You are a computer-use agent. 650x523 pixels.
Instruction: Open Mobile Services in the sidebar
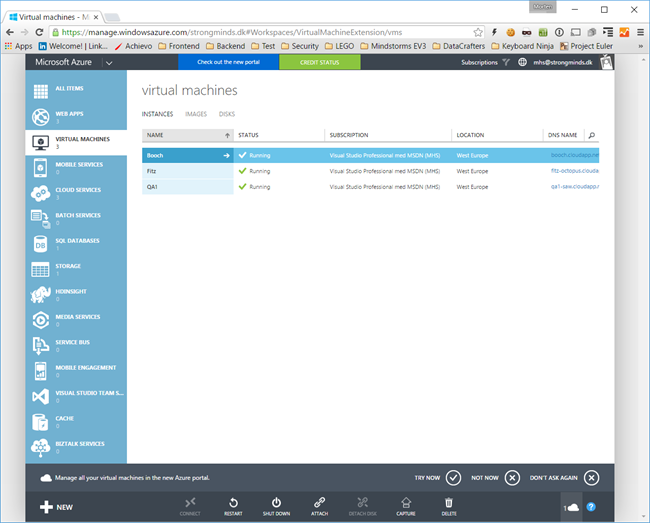[76, 168]
